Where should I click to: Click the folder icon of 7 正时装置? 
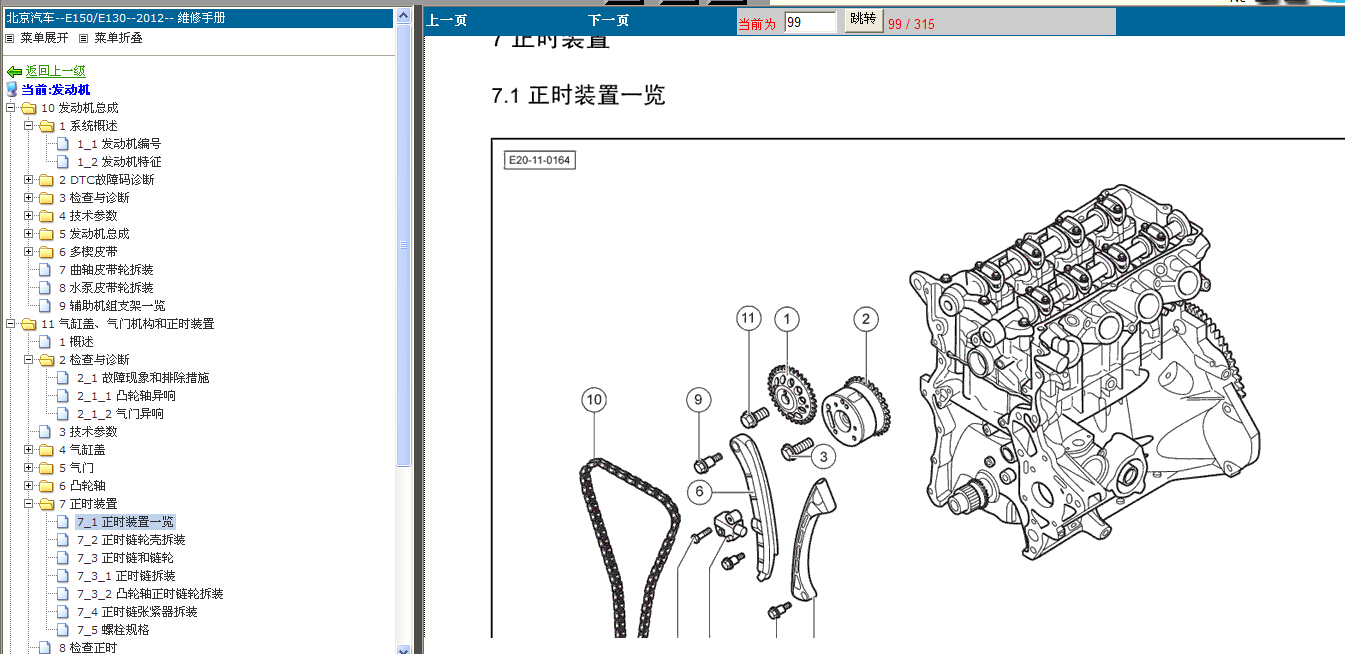coord(46,504)
